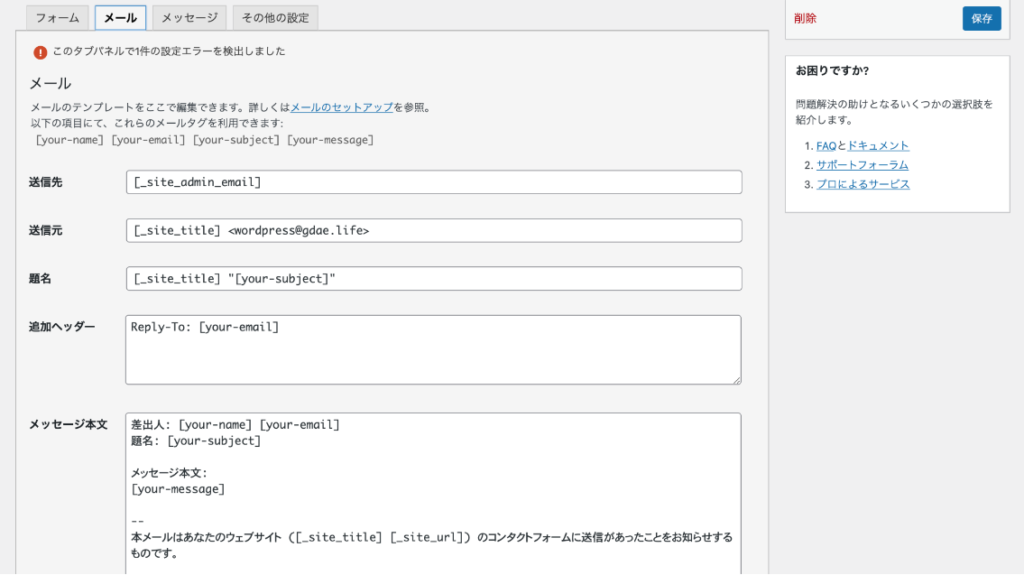Go to the その他の設定 tab
Viewport: 1024px width, 575px height.
(275, 18)
